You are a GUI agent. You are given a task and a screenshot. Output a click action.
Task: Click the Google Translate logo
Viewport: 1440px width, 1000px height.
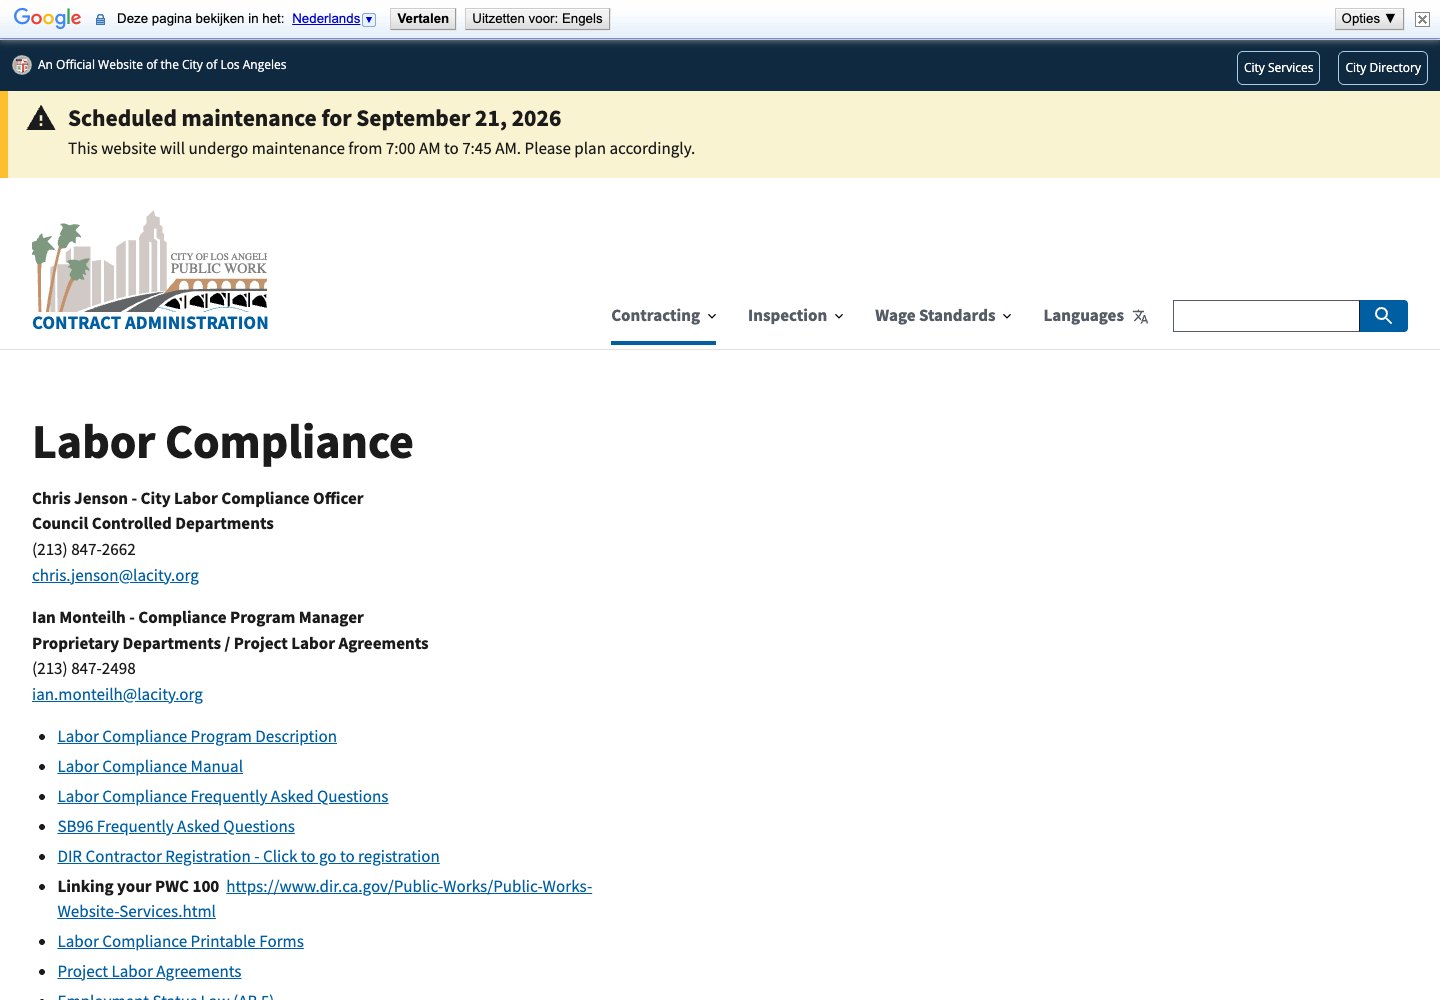coord(47,19)
